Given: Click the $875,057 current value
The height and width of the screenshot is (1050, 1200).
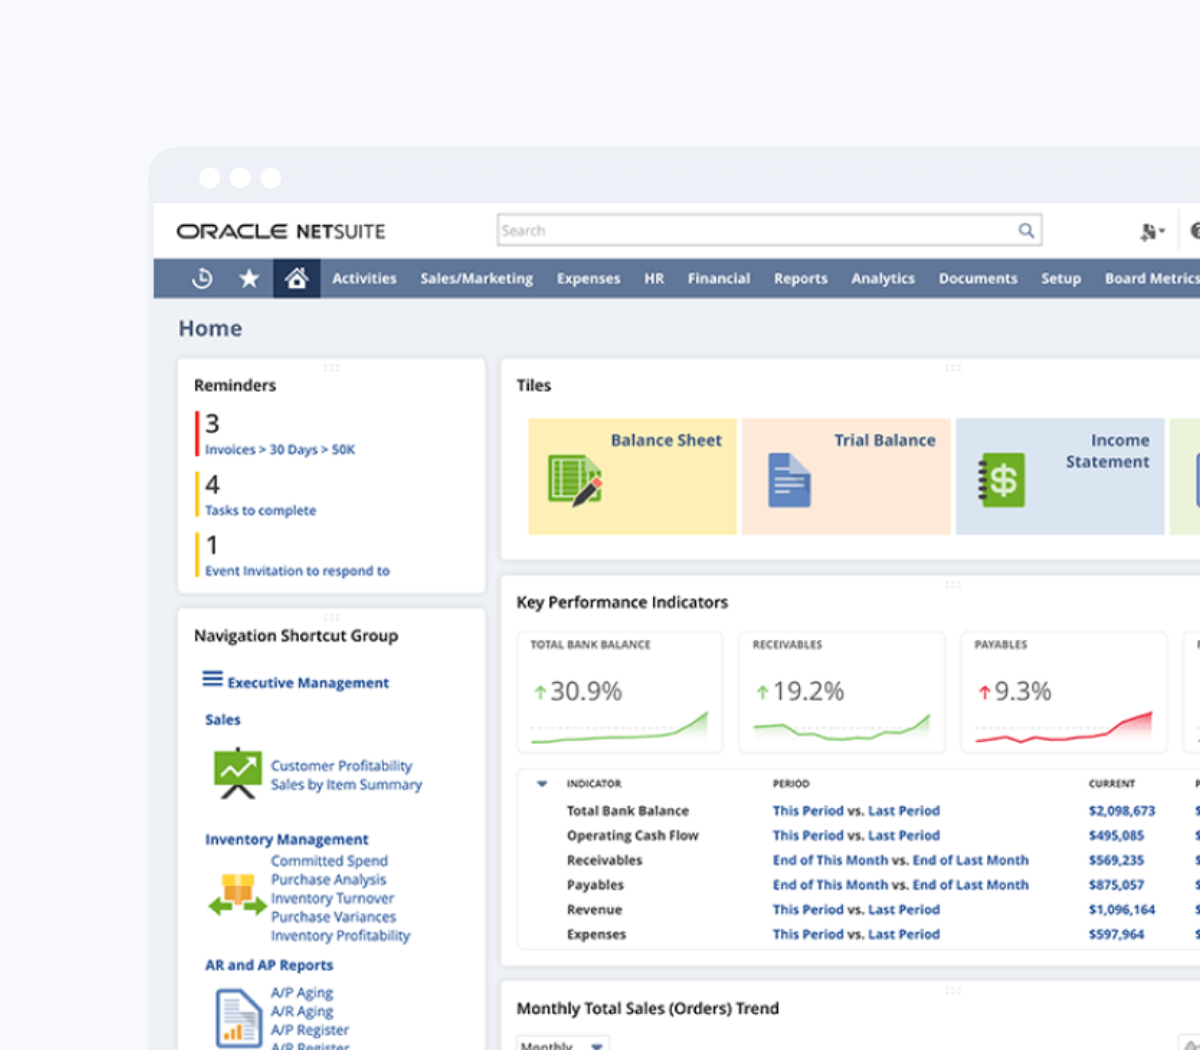Looking at the screenshot, I should (x=1116, y=885).
